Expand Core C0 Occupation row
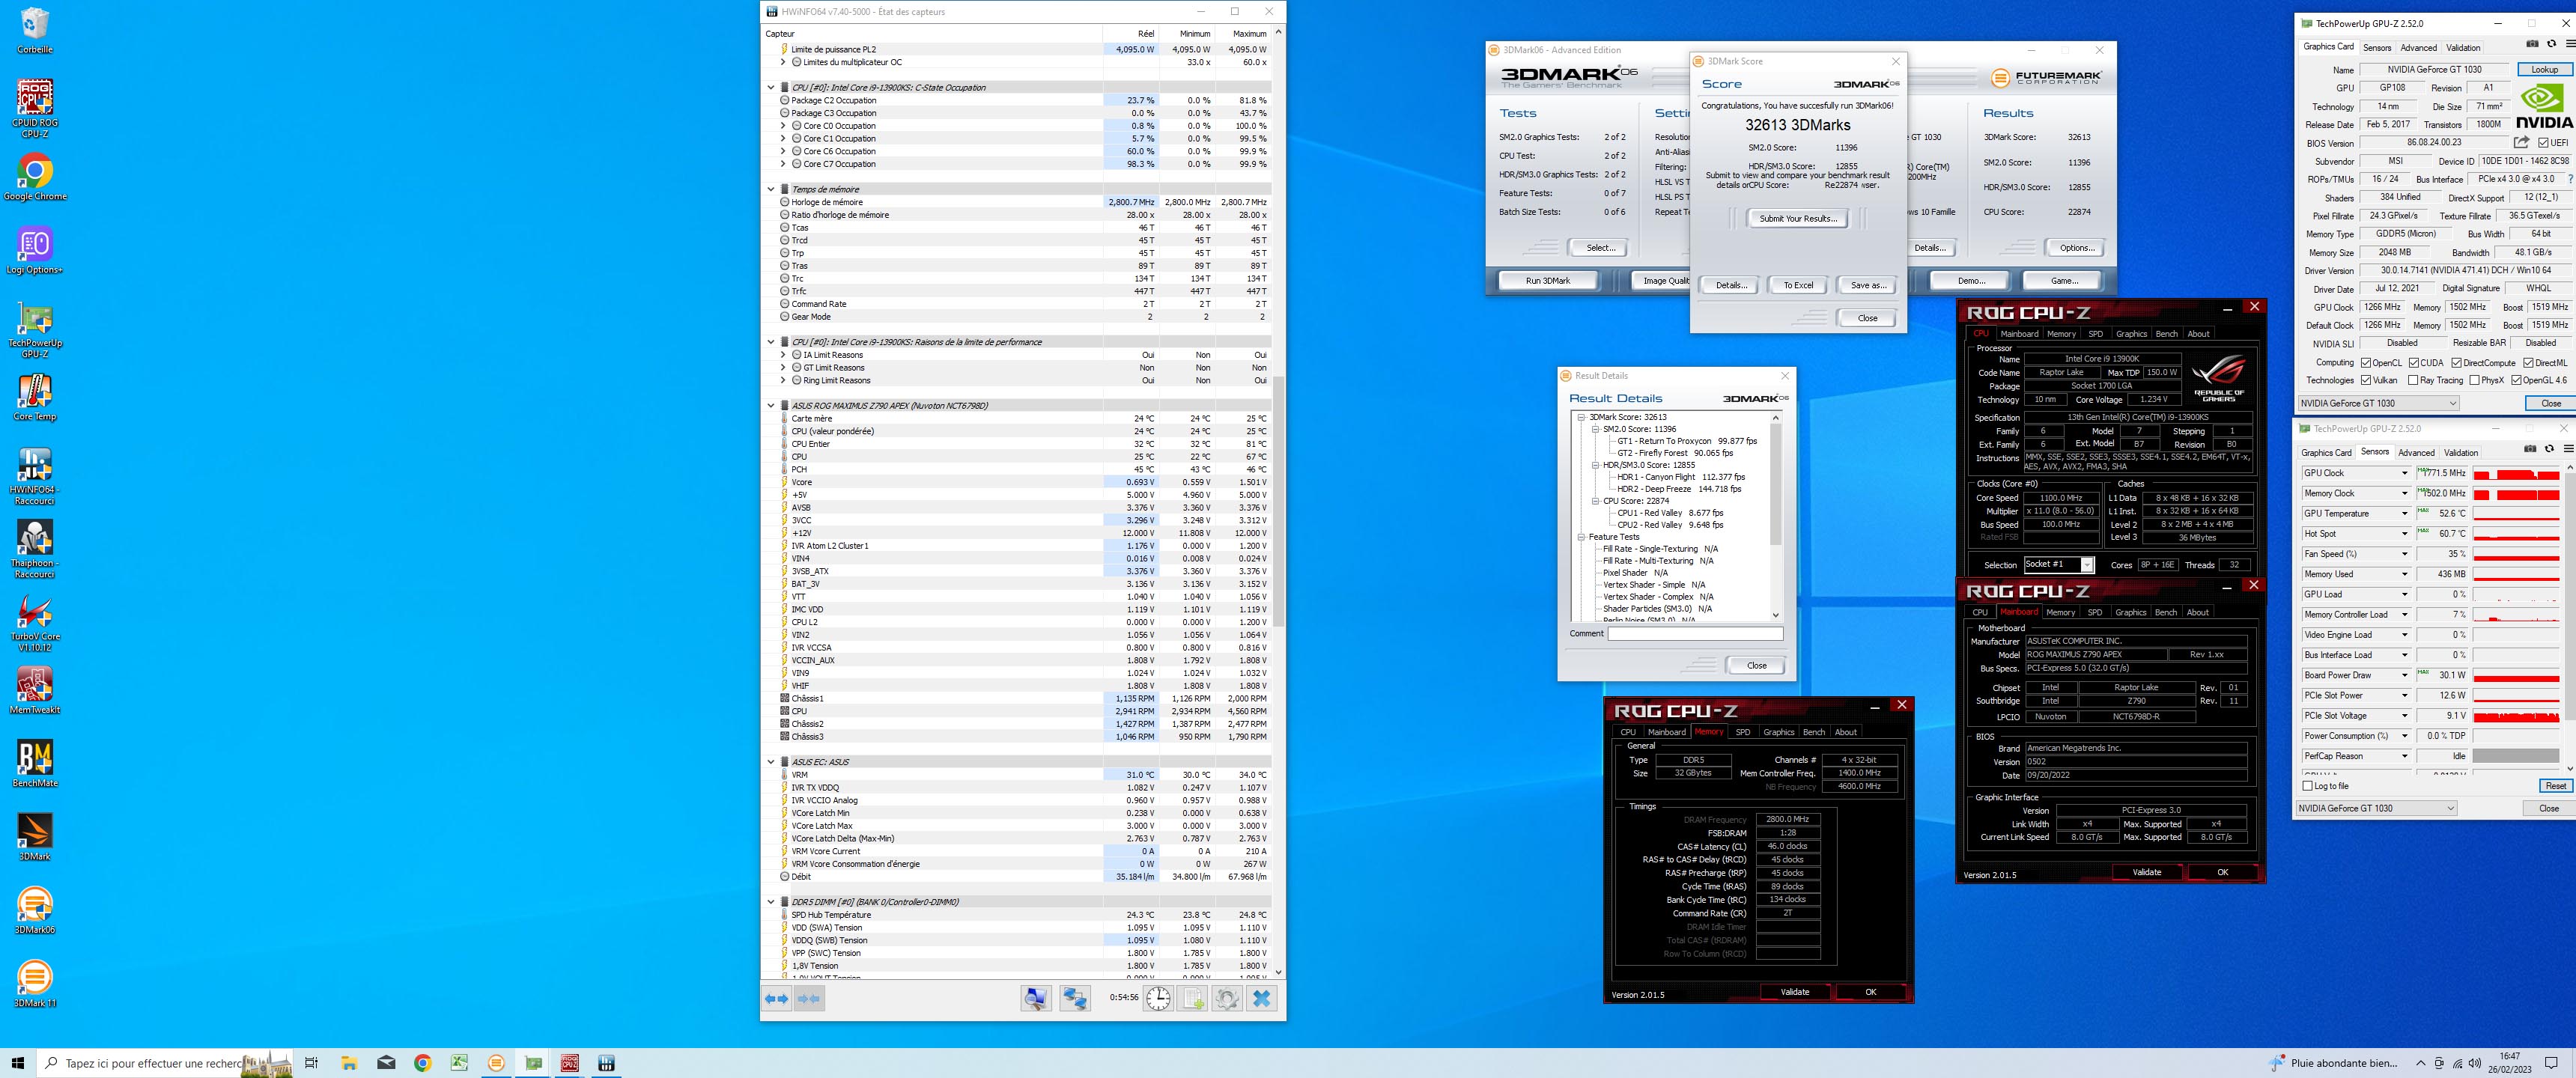 click(x=783, y=126)
